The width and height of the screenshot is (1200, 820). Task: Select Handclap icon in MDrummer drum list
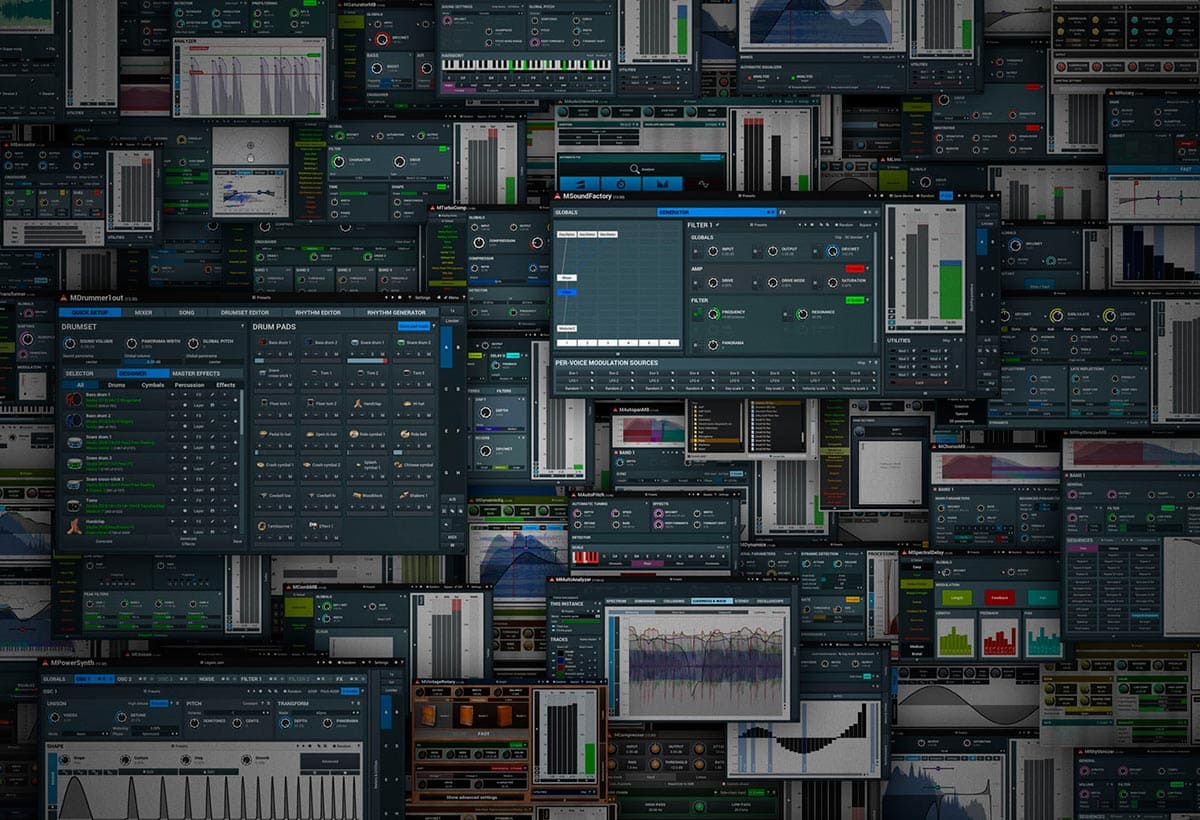(74, 526)
